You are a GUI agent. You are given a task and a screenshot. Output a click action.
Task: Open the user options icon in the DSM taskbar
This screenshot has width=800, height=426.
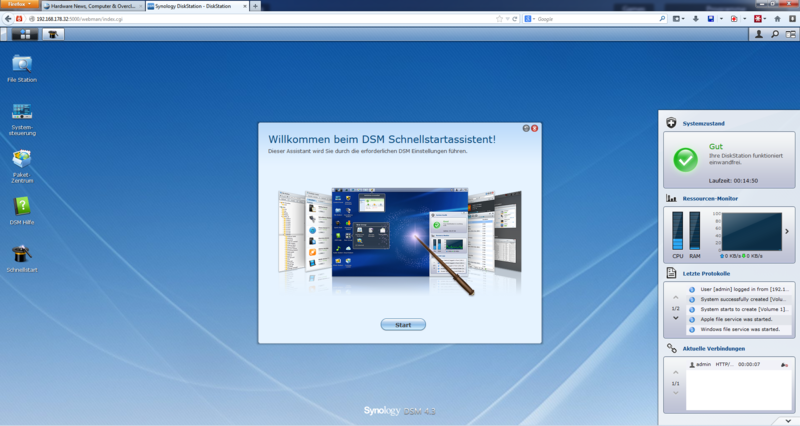tap(759, 34)
